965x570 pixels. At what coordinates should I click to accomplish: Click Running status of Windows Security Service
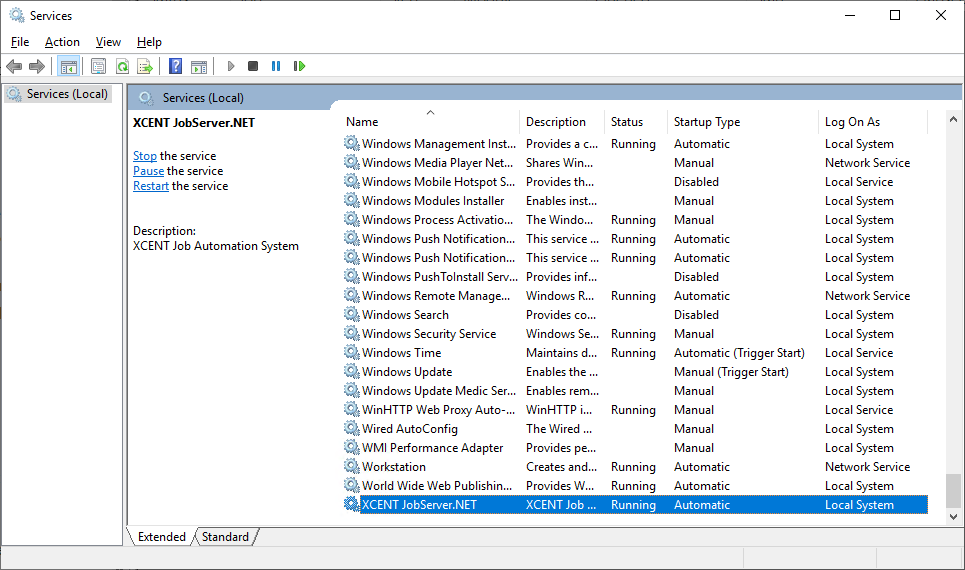(x=633, y=333)
